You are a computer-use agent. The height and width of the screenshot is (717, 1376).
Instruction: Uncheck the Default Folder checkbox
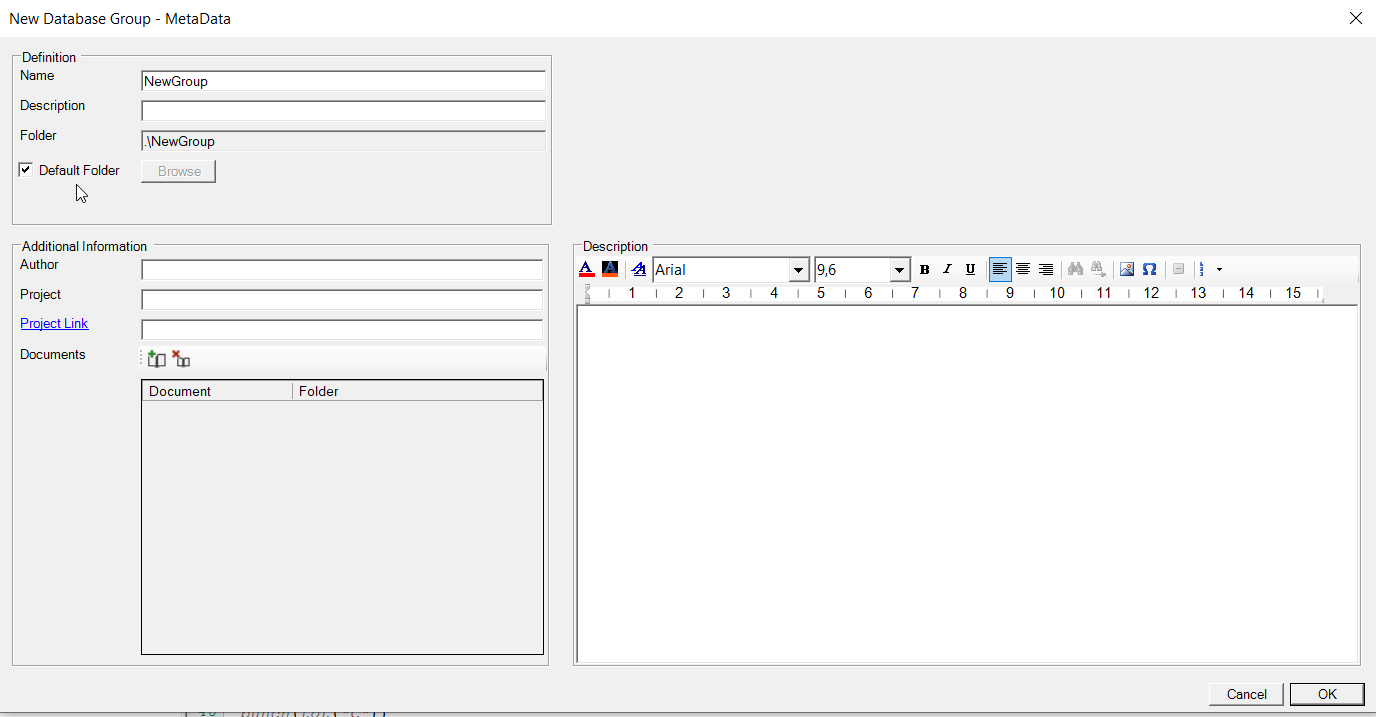pyautogui.click(x=26, y=170)
